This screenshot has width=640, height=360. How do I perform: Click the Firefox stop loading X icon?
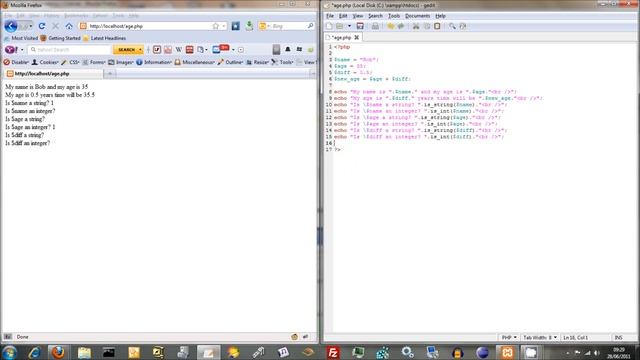click(56, 26)
